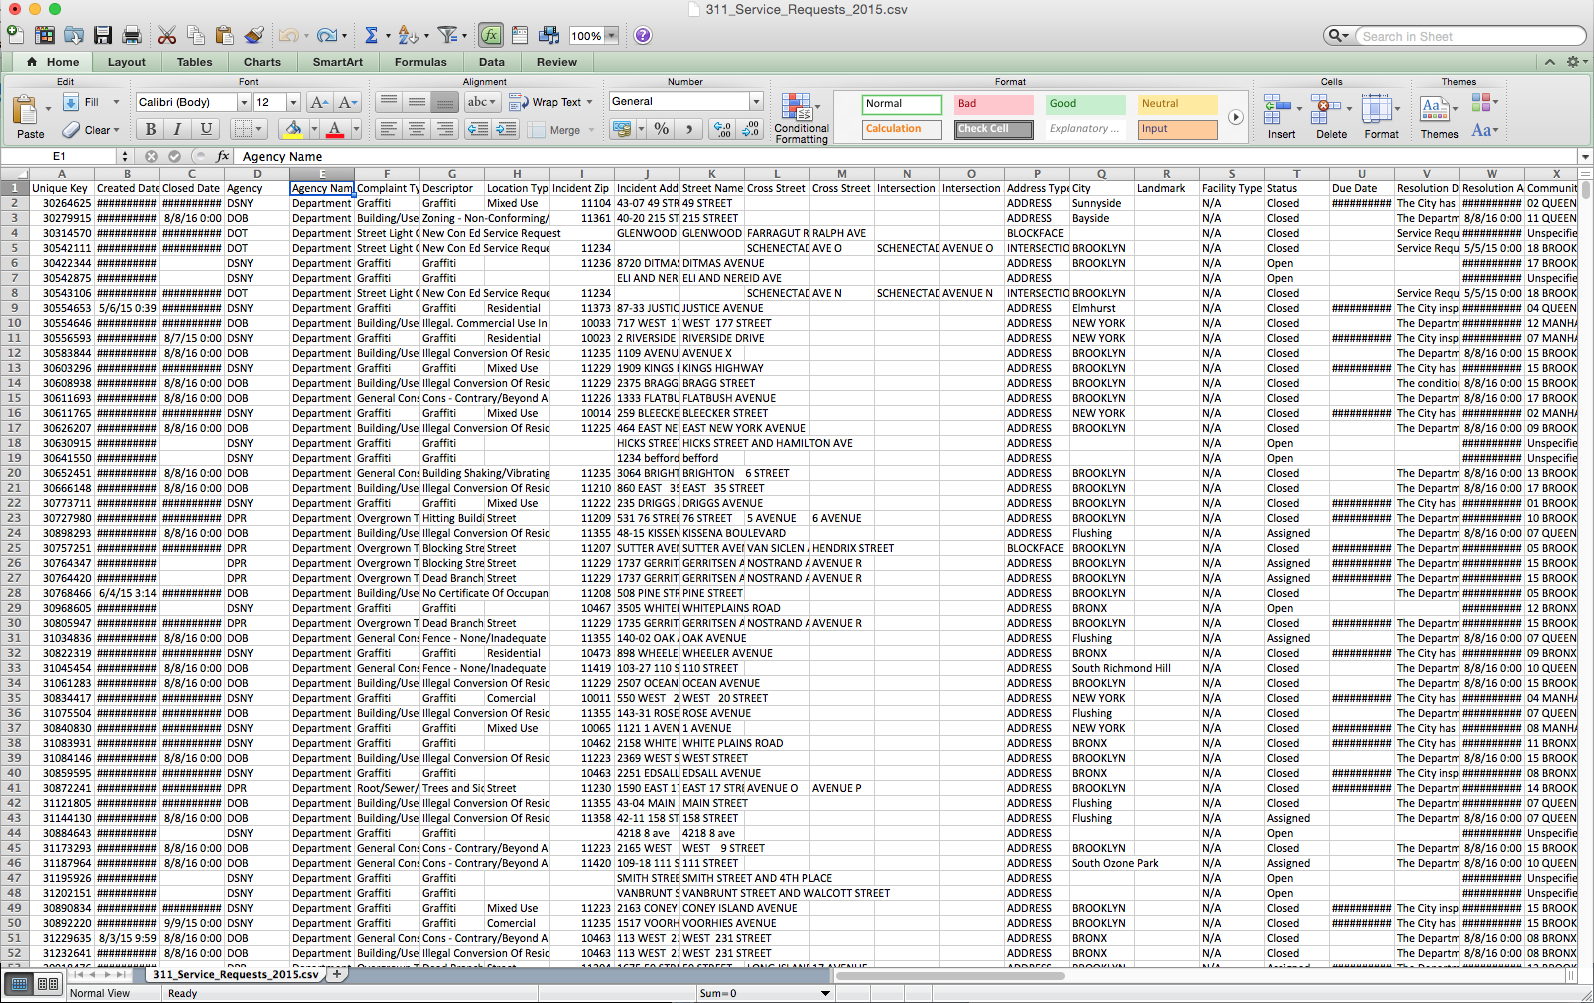
Task: Print the sheet using printer icon
Action: (x=132, y=35)
